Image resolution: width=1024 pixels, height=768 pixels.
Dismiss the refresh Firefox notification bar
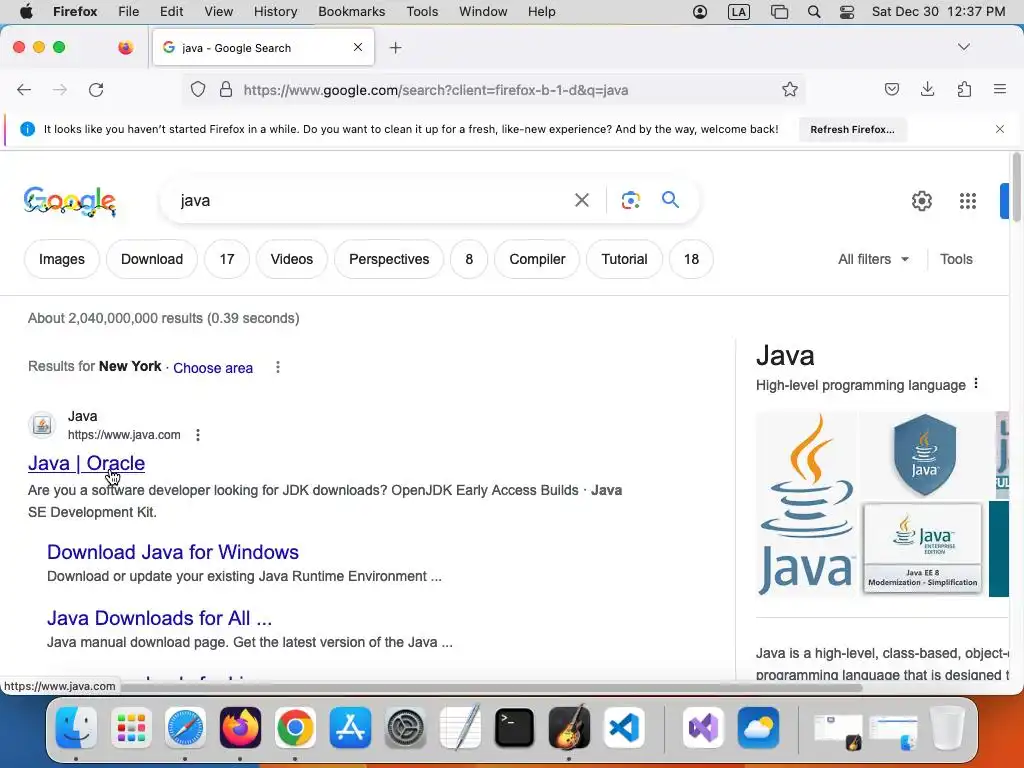[x=1000, y=129]
